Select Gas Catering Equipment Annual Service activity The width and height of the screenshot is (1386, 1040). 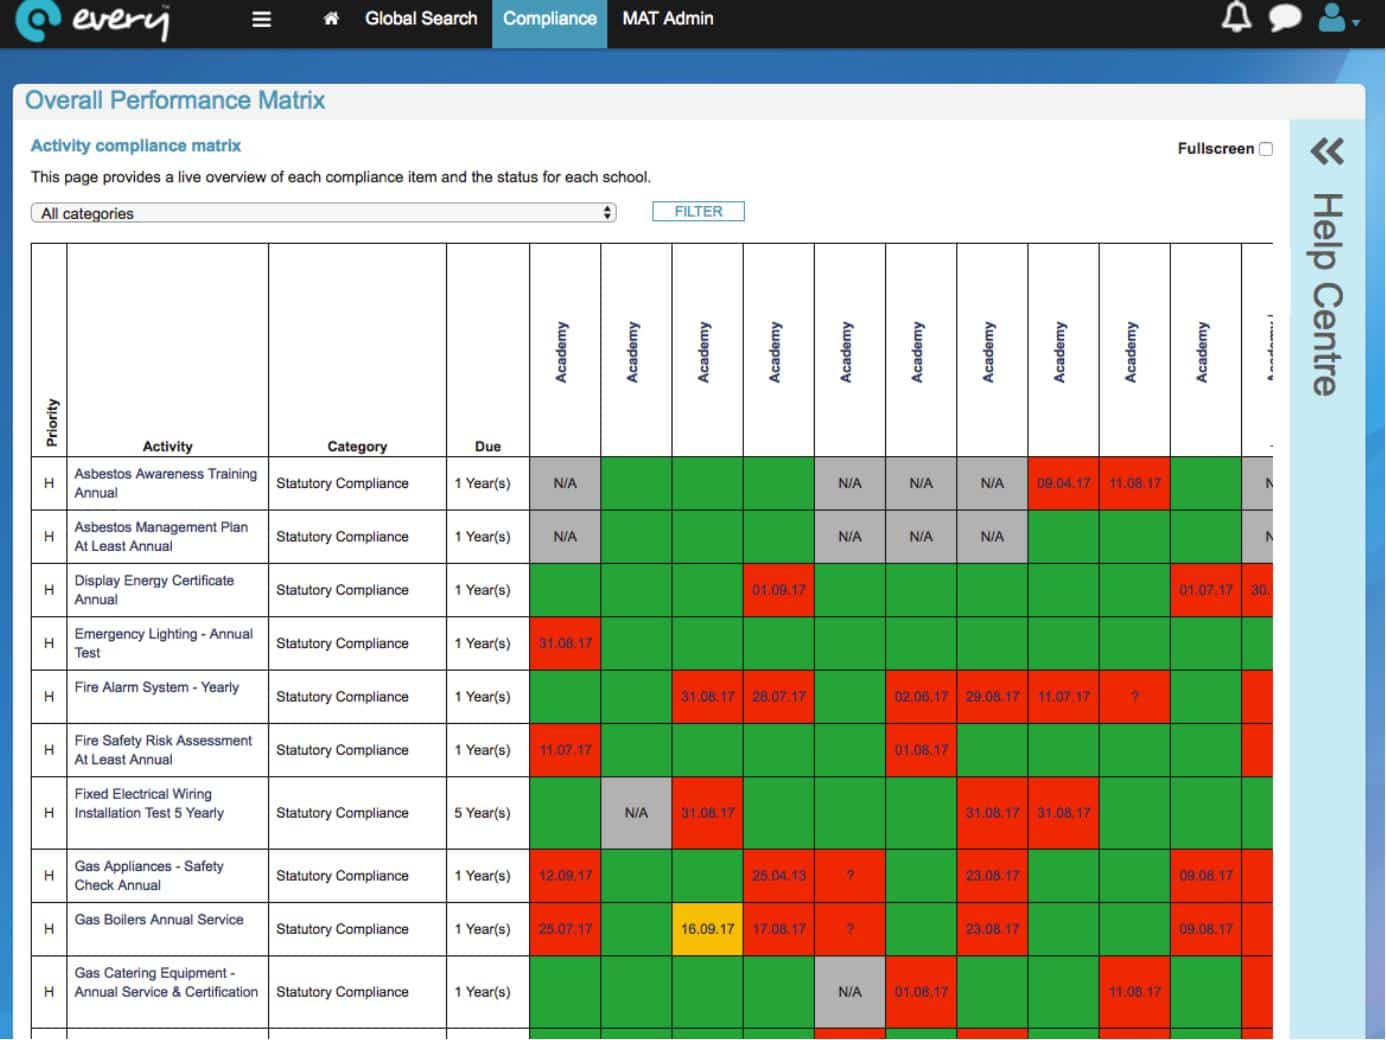(x=166, y=982)
